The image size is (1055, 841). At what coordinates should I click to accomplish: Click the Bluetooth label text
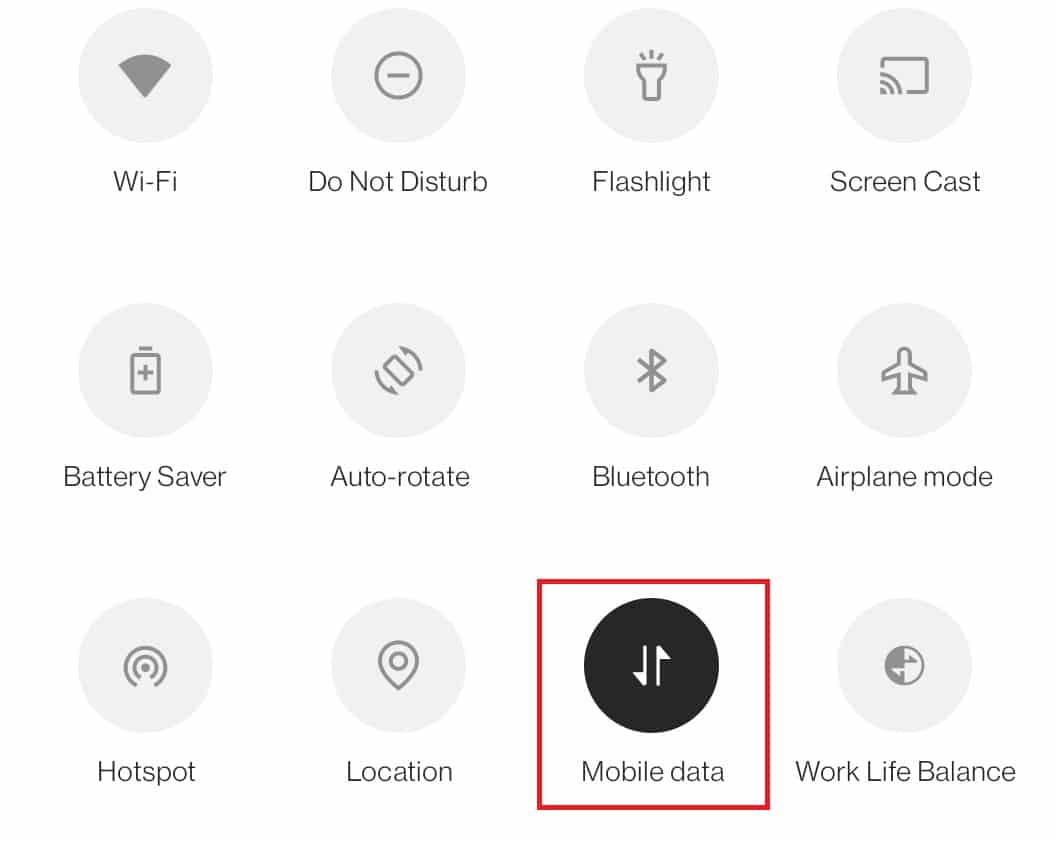point(651,477)
